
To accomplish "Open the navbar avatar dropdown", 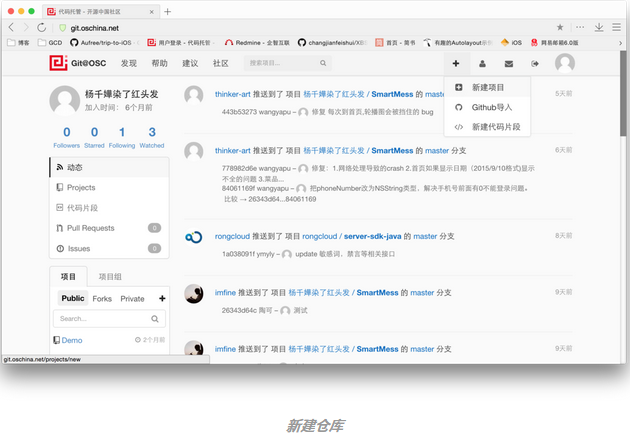I will (565, 63).
